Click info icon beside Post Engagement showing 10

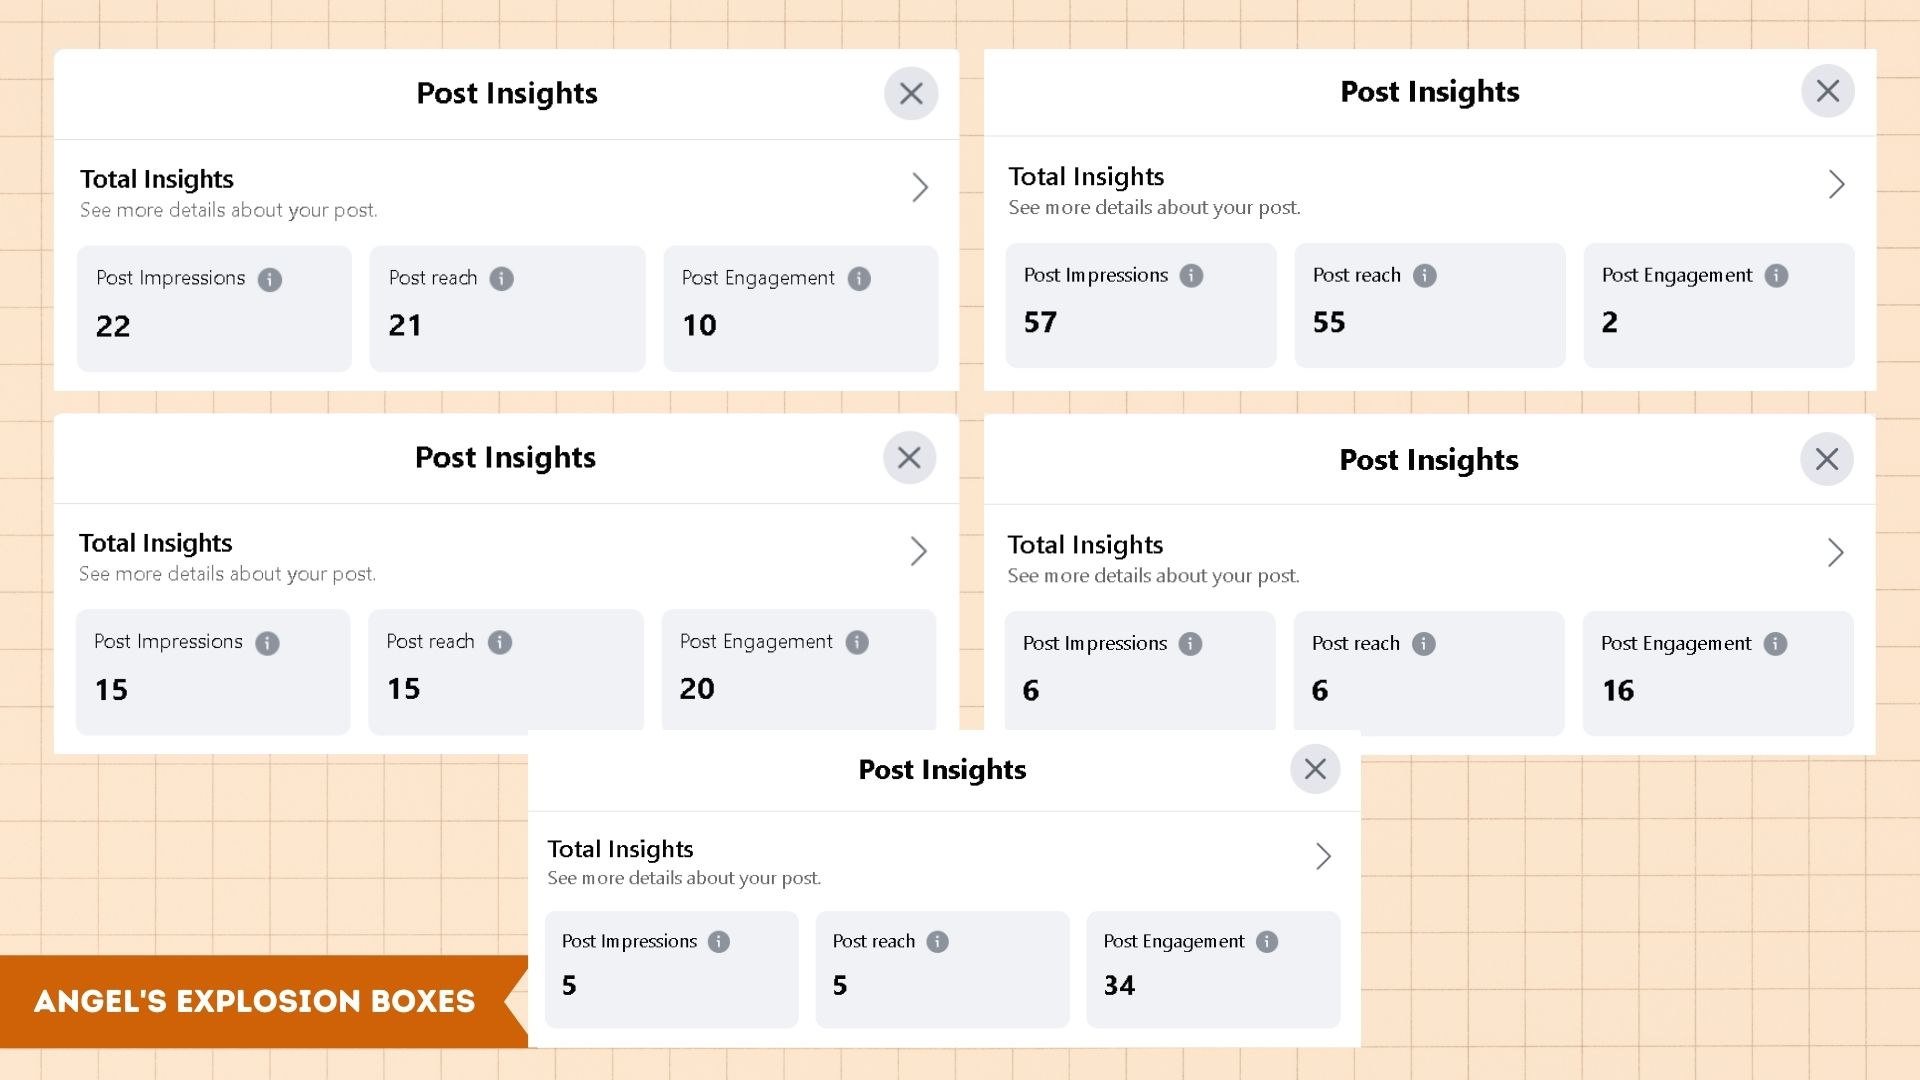coord(859,279)
